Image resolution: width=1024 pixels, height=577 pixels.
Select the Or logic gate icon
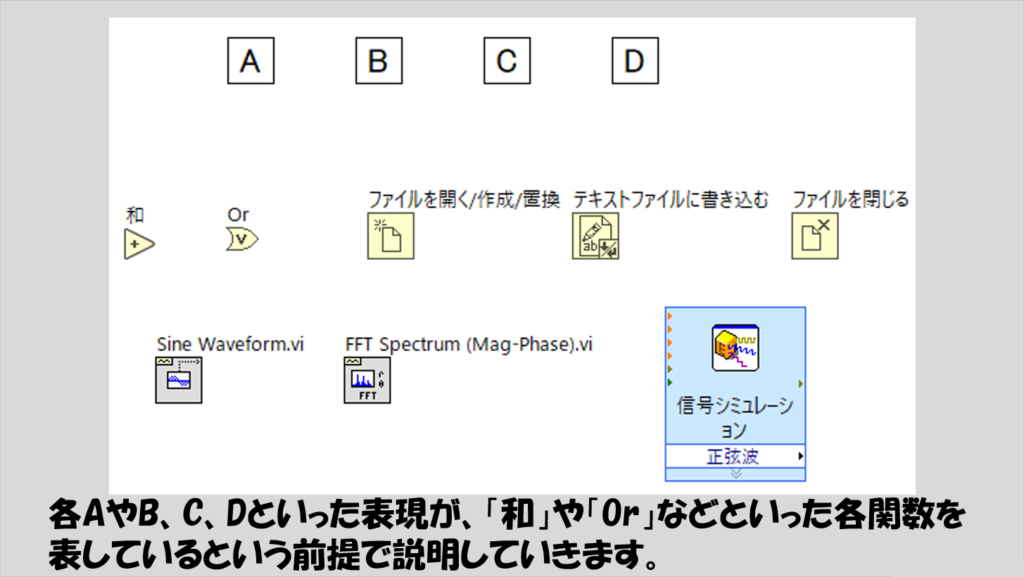point(242,239)
